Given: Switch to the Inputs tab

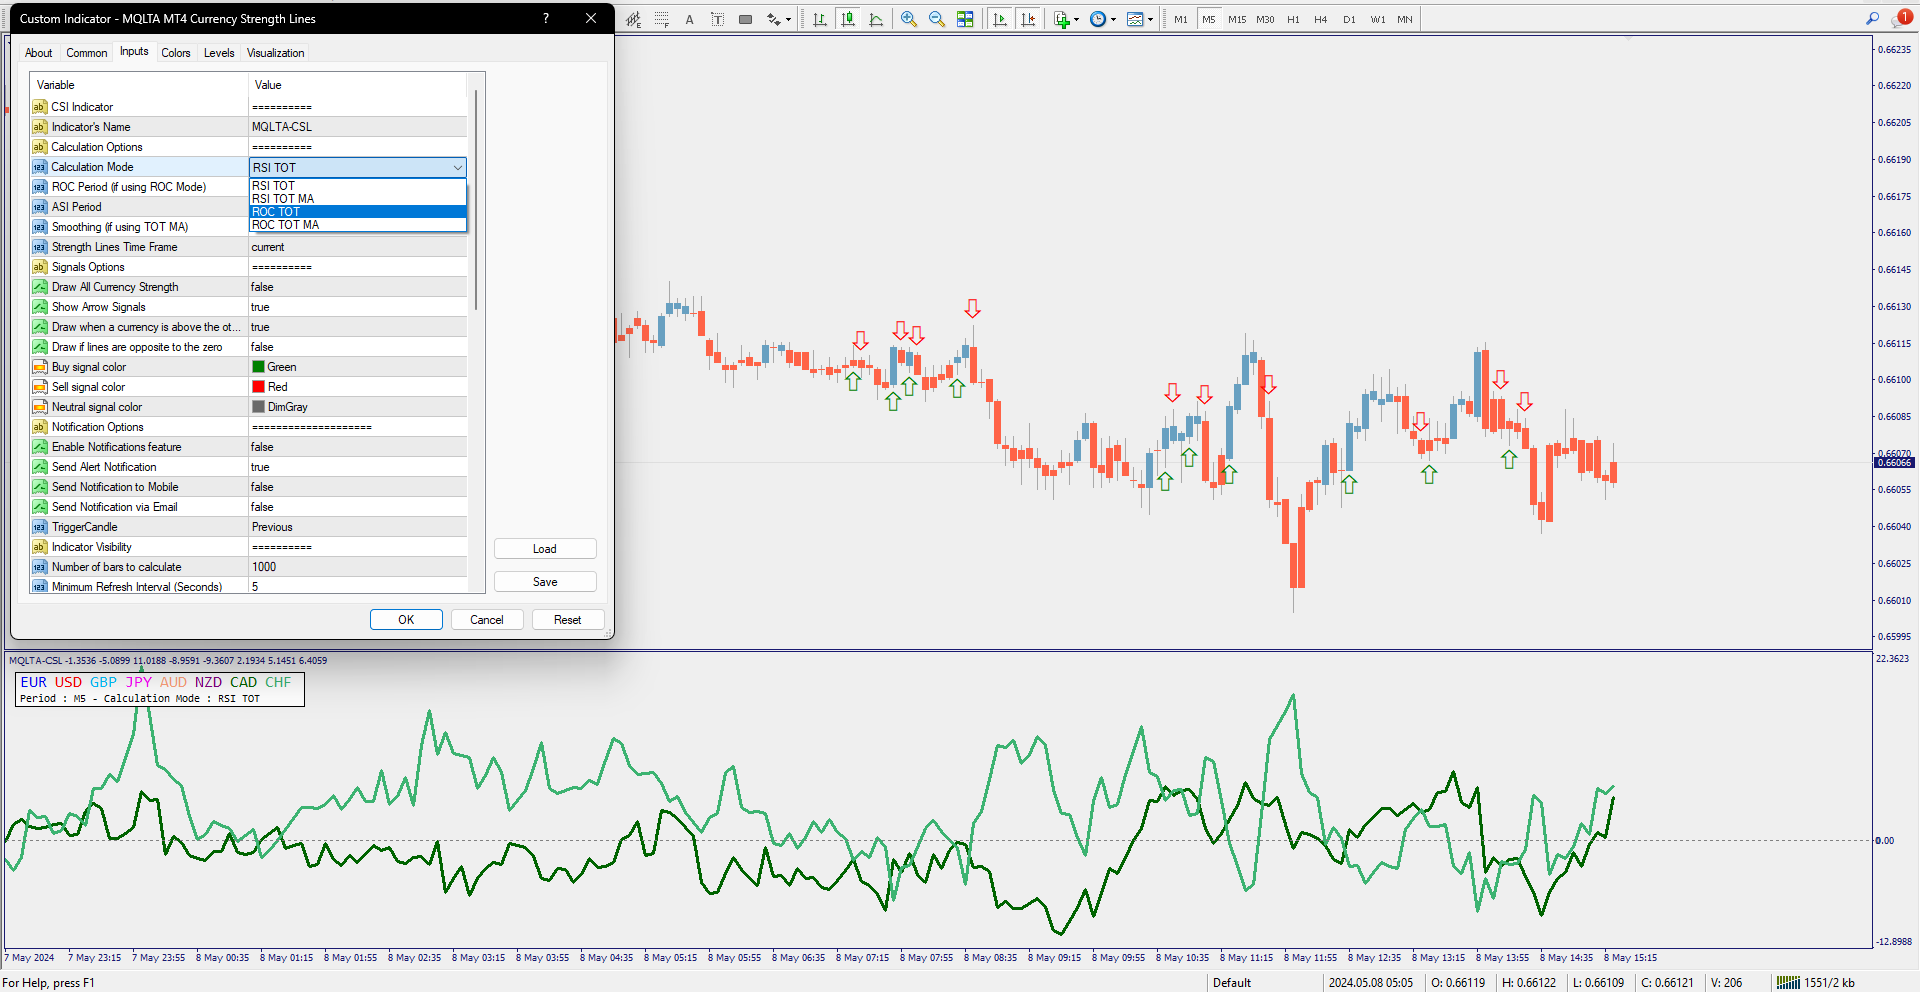Looking at the screenshot, I should click(x=134, y=52).
